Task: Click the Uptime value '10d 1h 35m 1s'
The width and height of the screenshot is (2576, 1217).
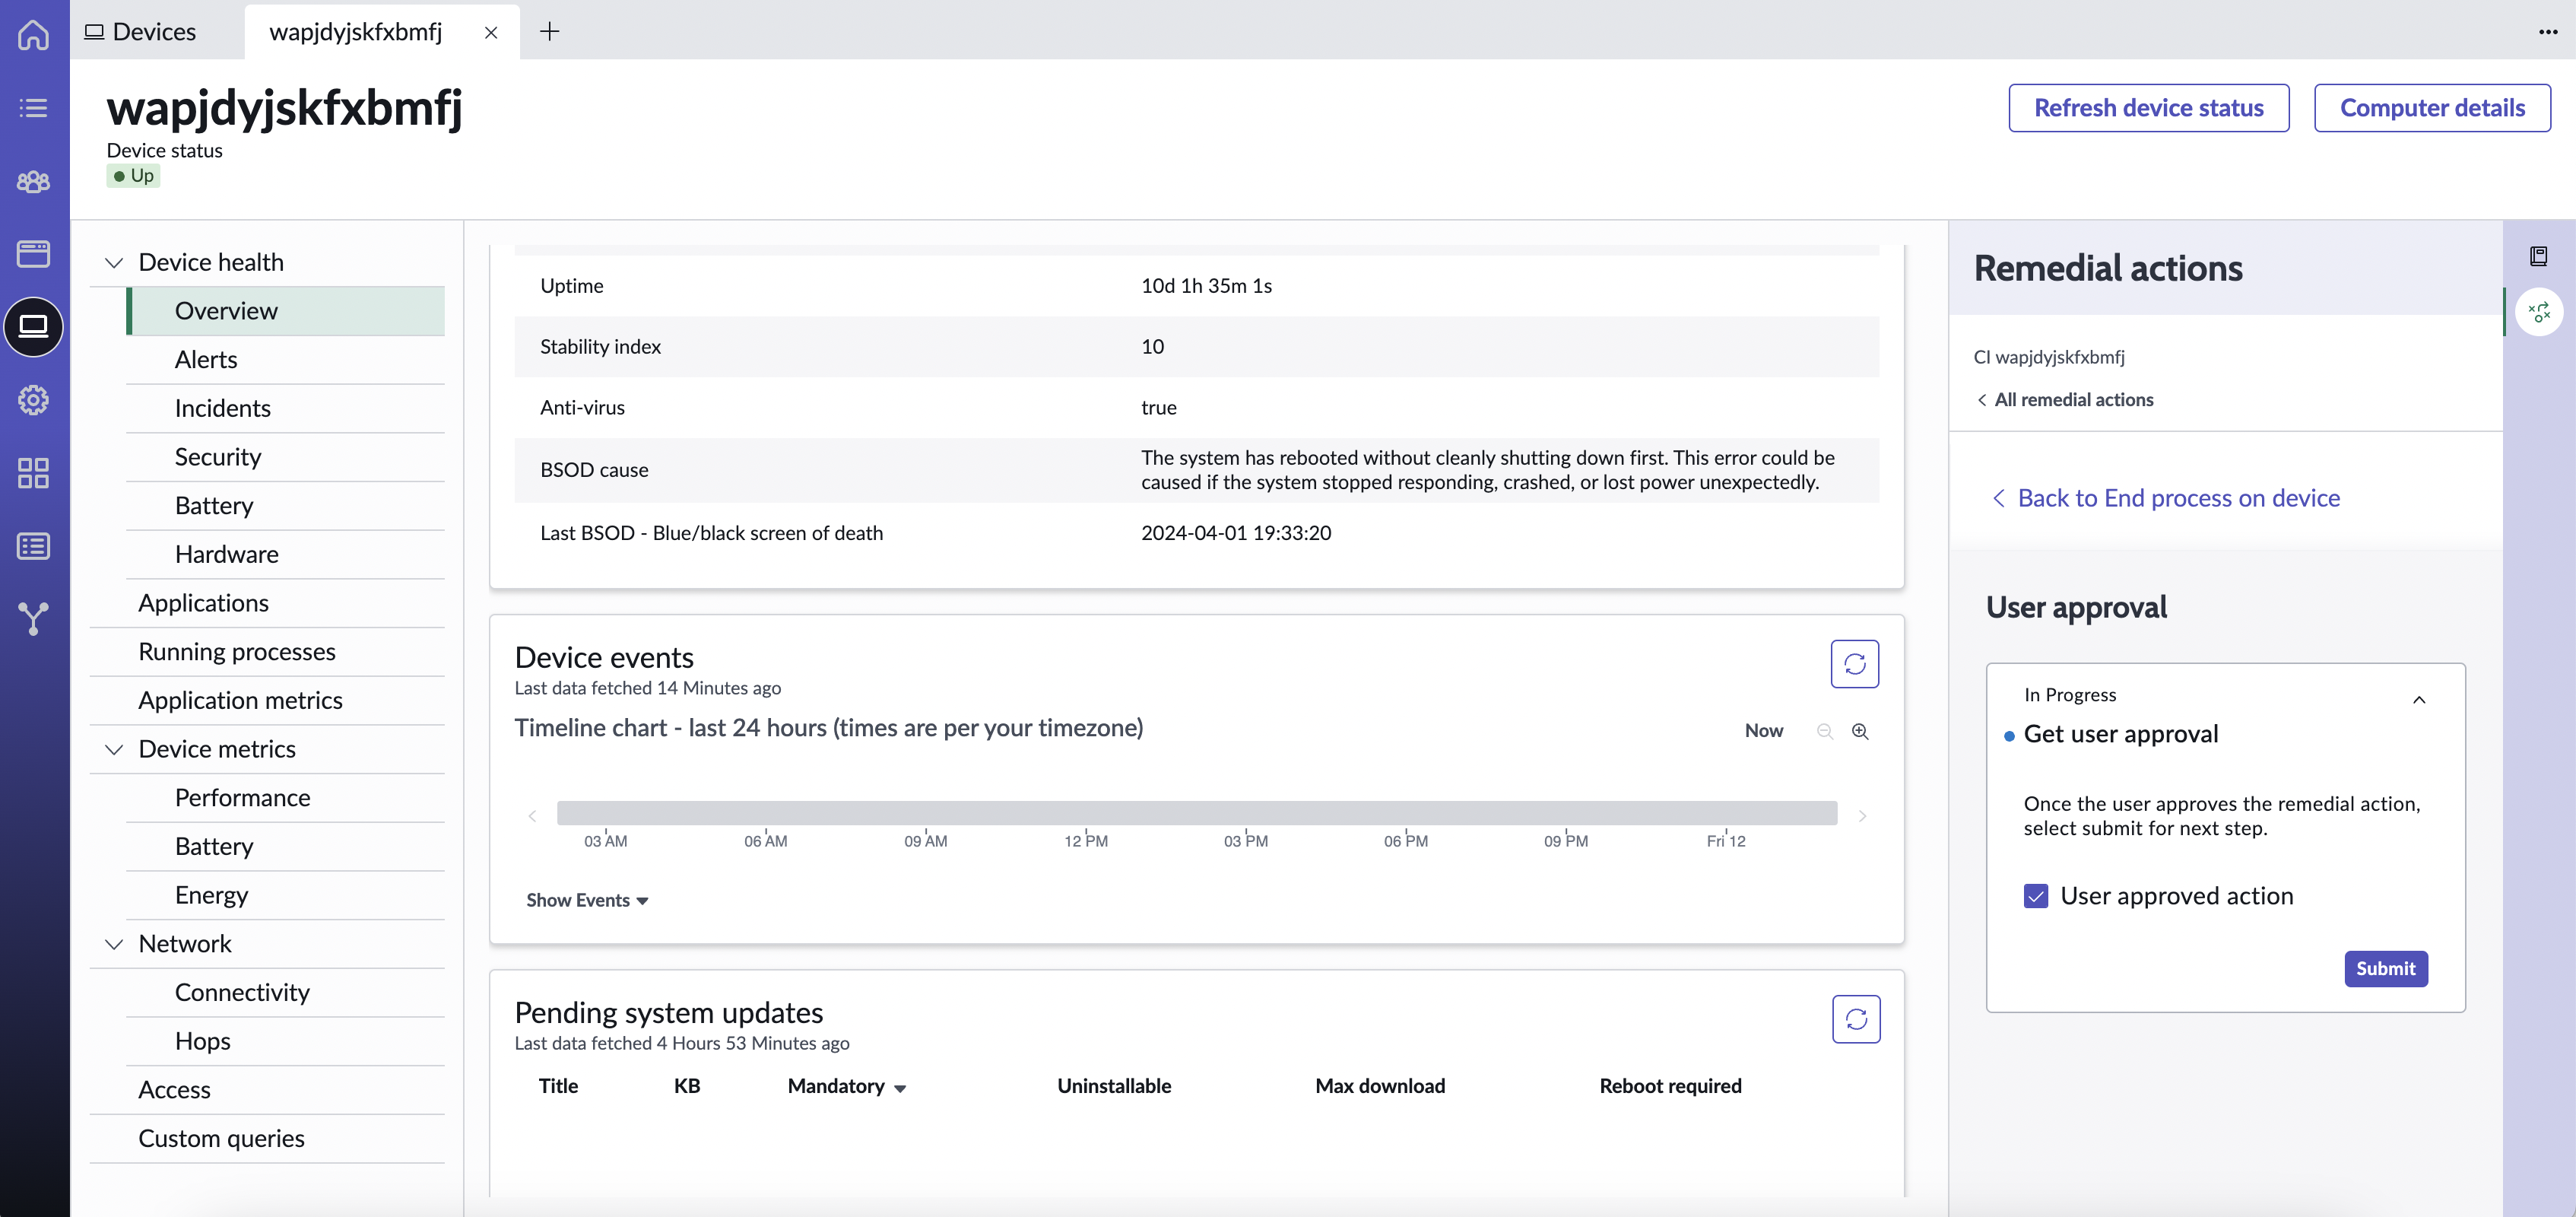Action: pyautogui.click(x=1206, y=286)
